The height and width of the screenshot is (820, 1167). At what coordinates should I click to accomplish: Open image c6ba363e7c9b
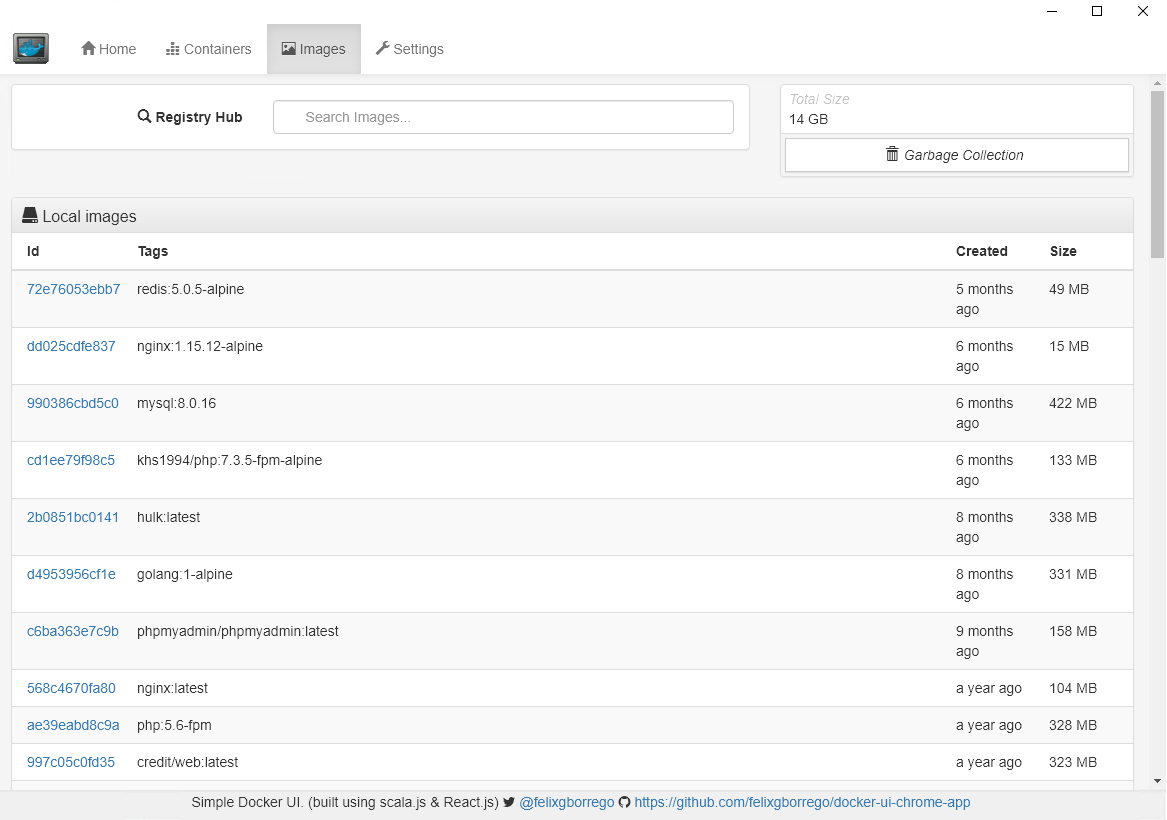(x=72, y=632)
